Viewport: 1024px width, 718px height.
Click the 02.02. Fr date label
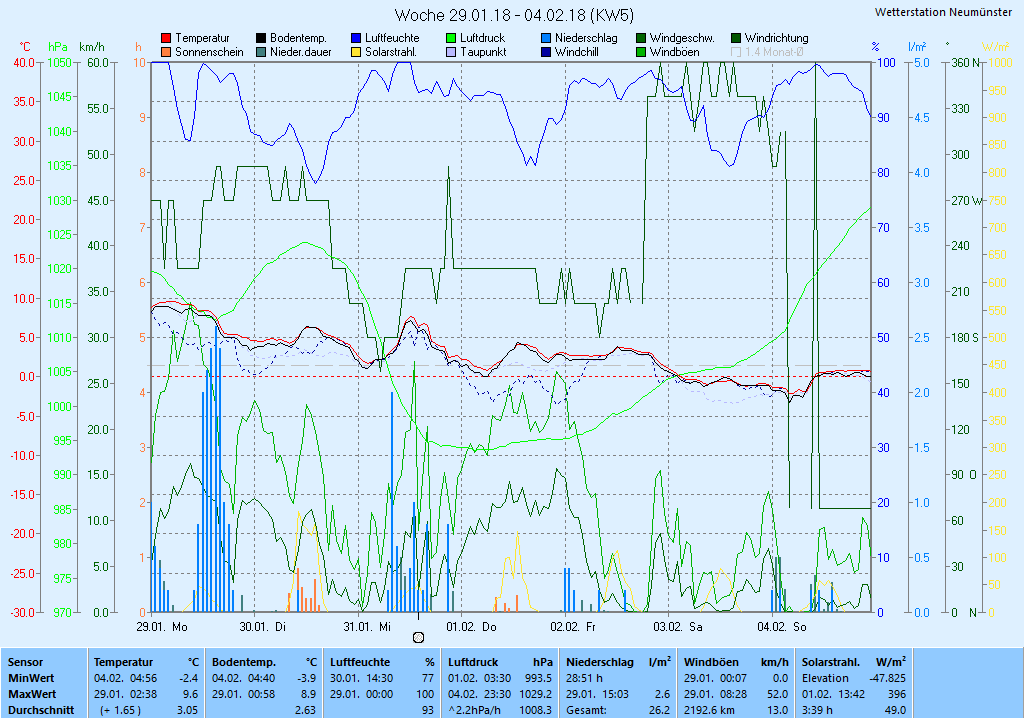573,627
